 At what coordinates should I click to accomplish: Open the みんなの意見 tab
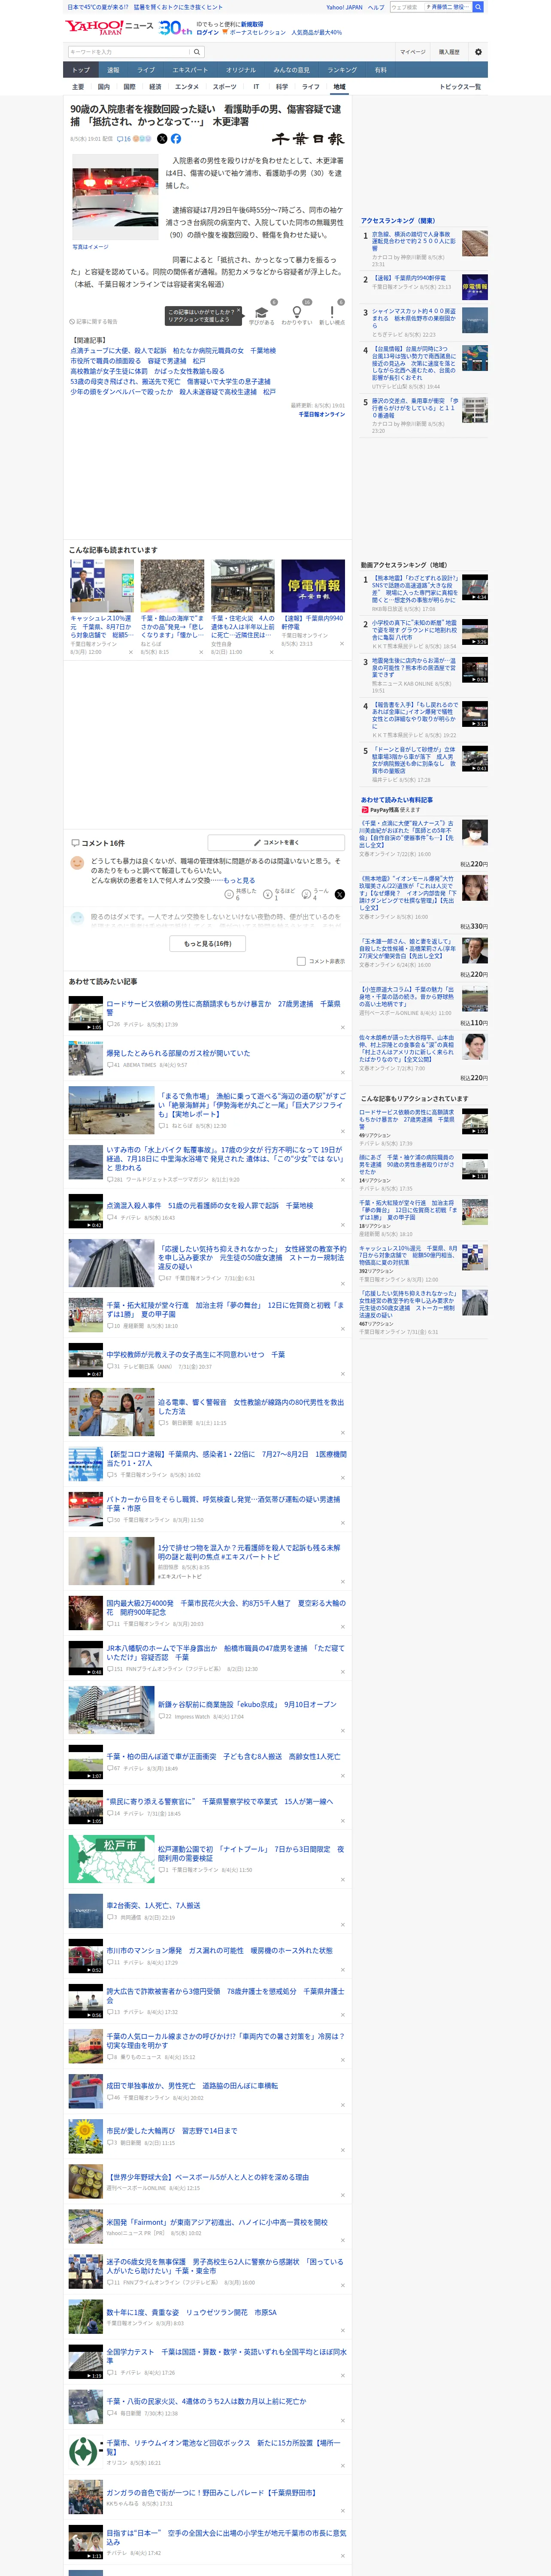pyautogui.click(x=292, y=70)
